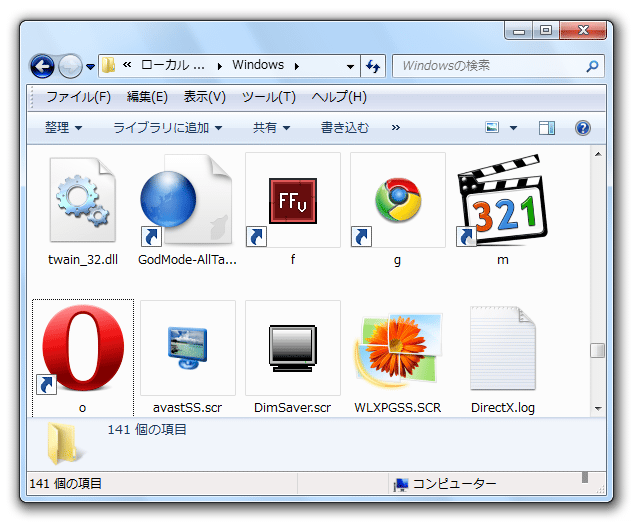The width and height of the screenshot is (637, 526).
Task: Maximize the Explorer window
Action: pyautogui.click(x=546, y=31)
